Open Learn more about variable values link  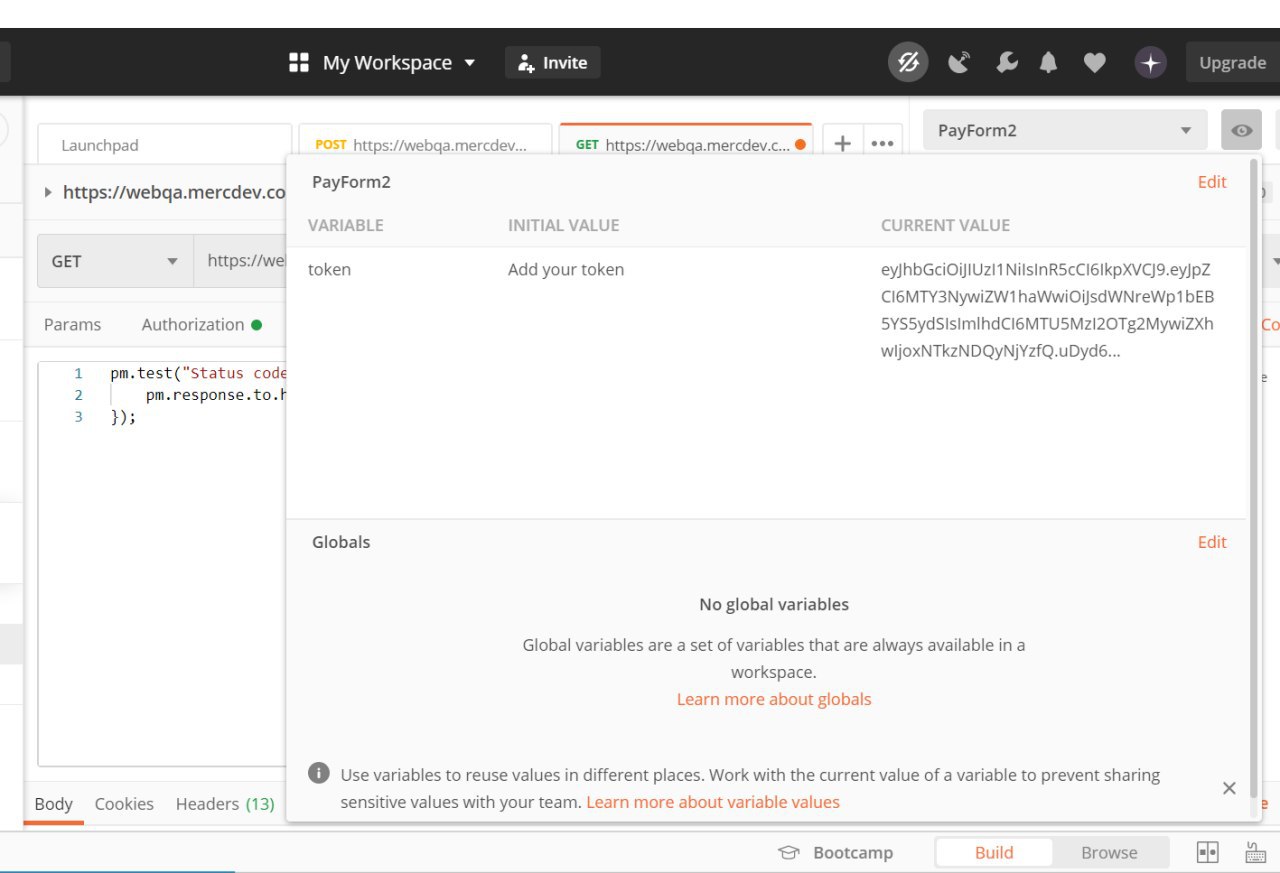[x=713, y=802]
